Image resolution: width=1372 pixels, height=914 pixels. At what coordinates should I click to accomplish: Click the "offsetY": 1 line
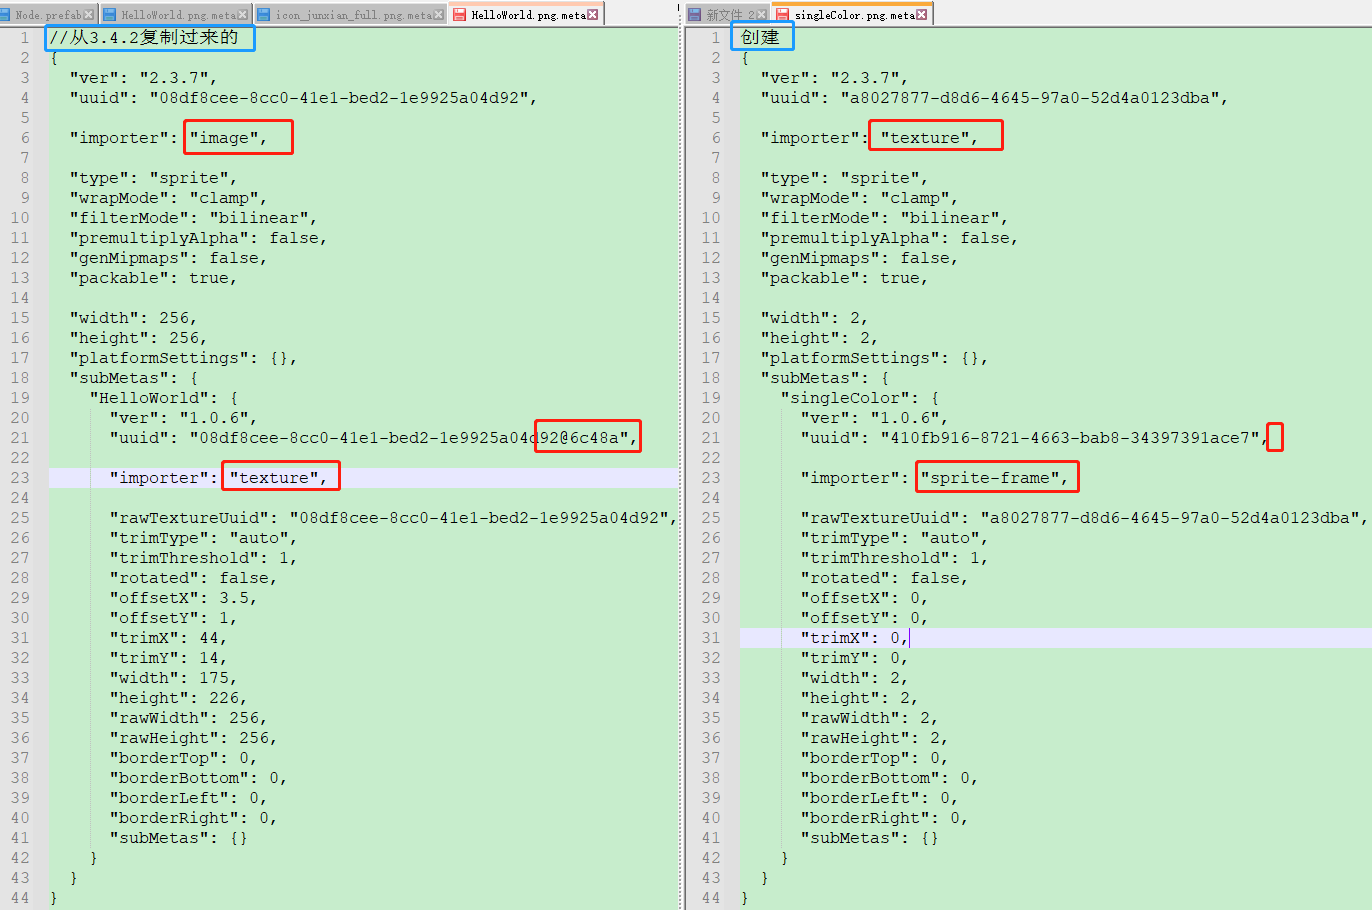174,618
